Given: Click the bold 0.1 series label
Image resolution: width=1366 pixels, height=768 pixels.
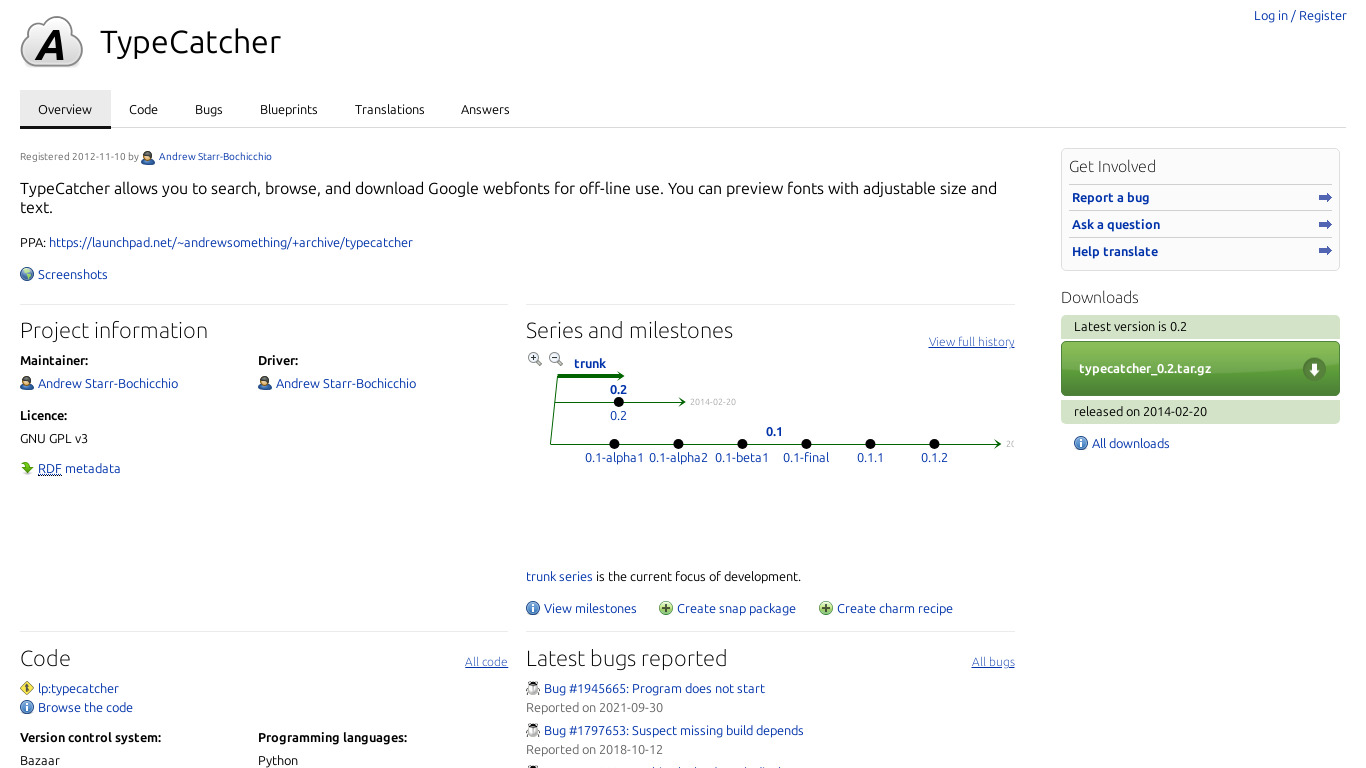Looking at the screenshot, I should tap(774, 432).
